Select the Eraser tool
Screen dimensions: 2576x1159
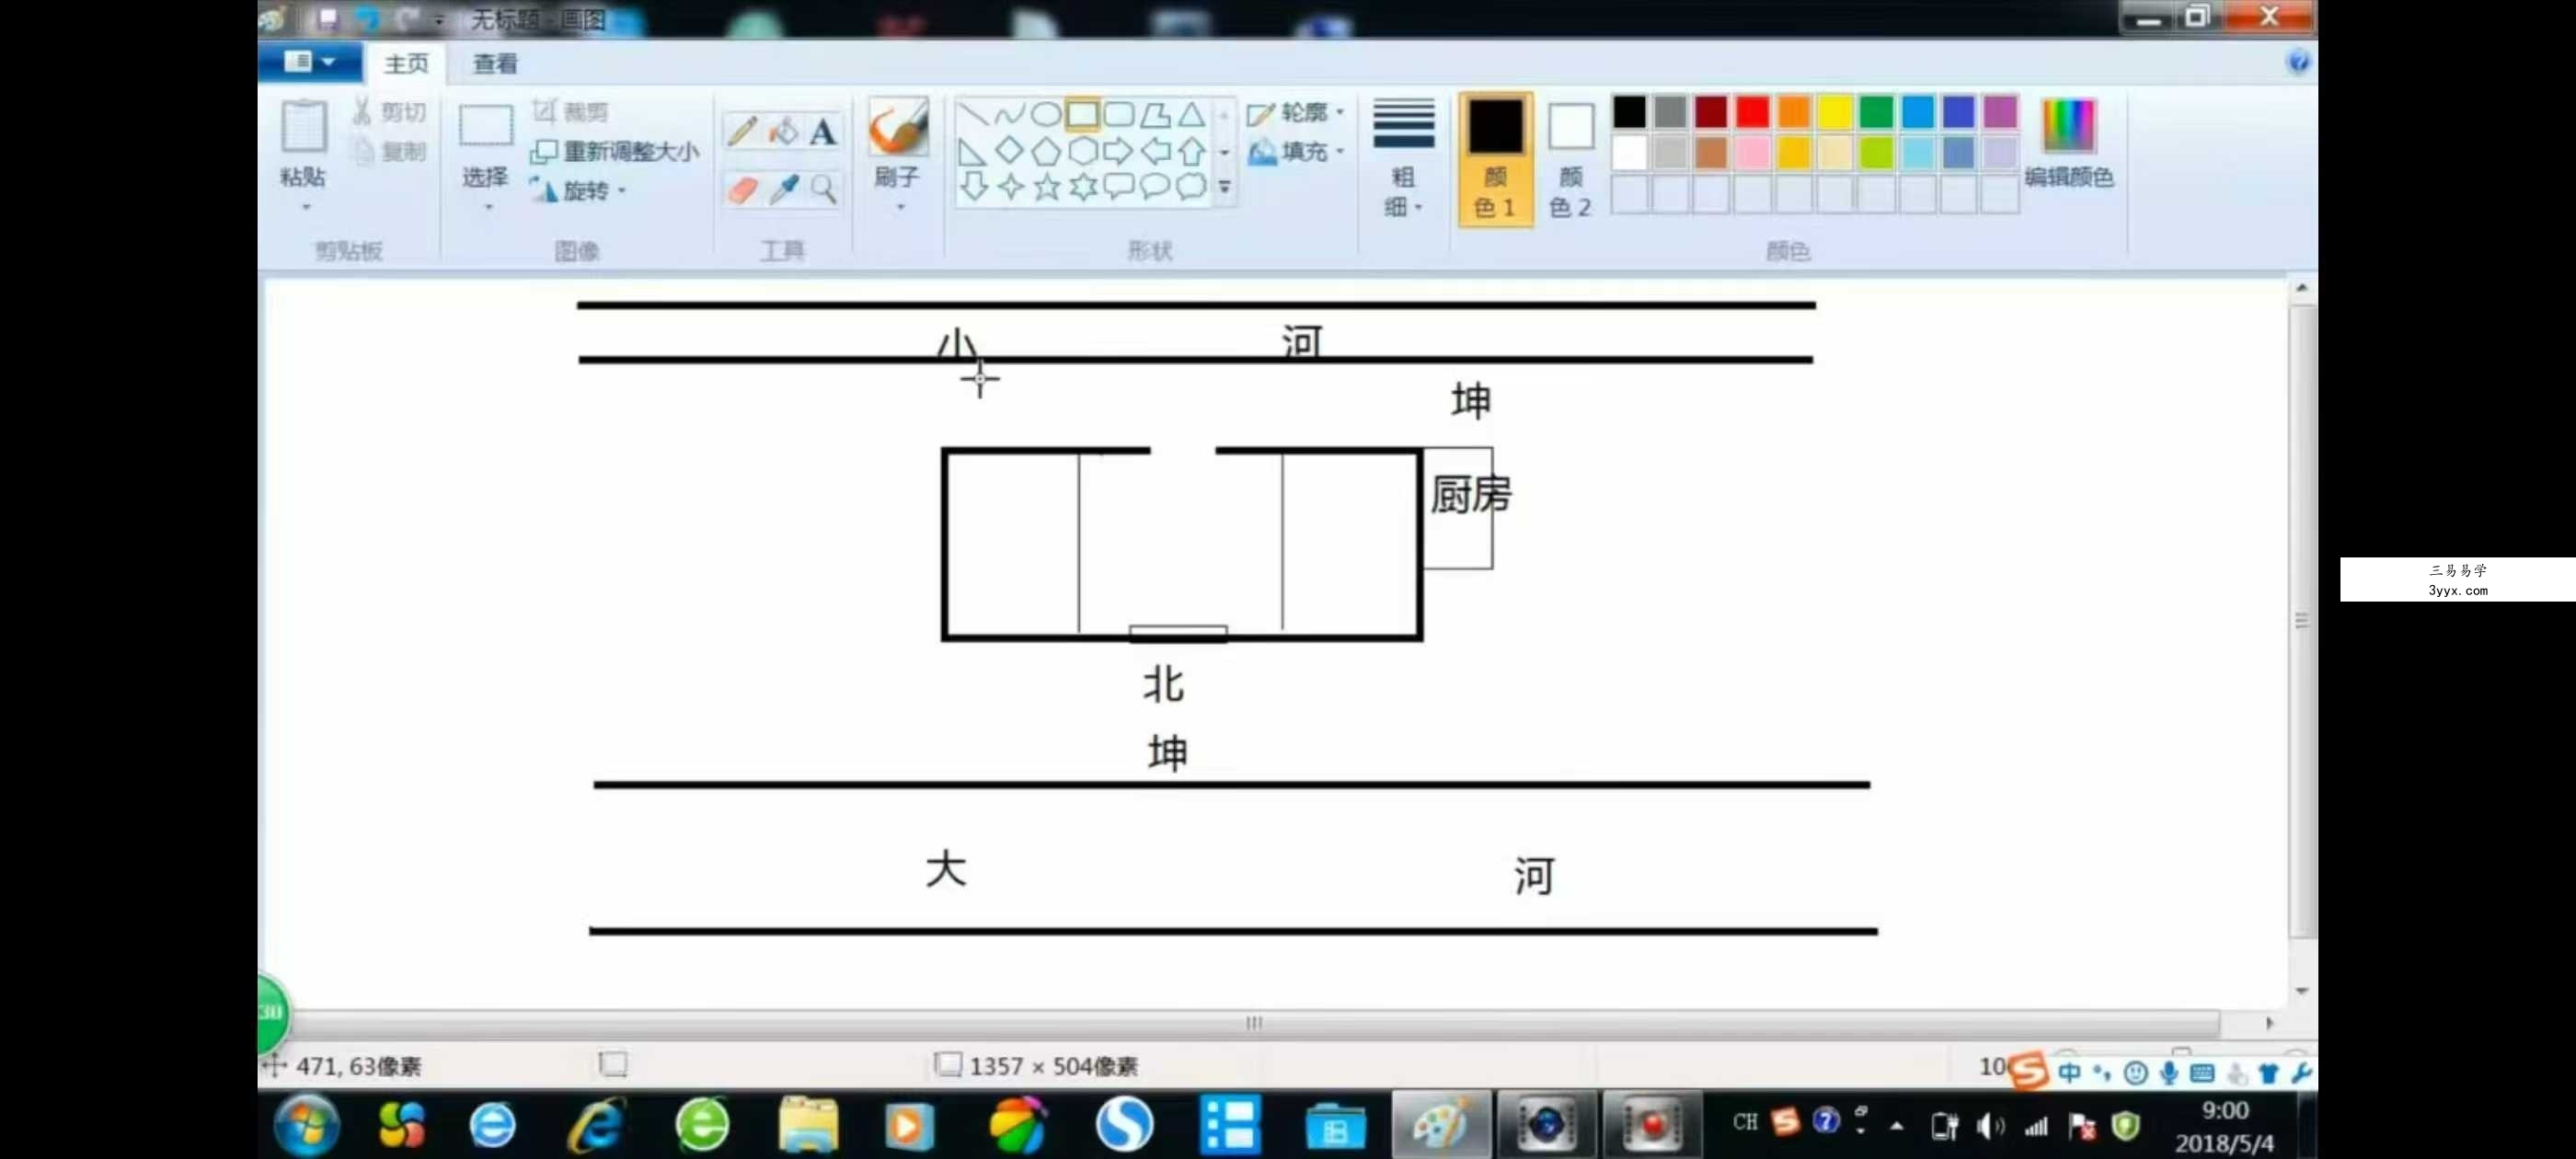coord(742,189)
